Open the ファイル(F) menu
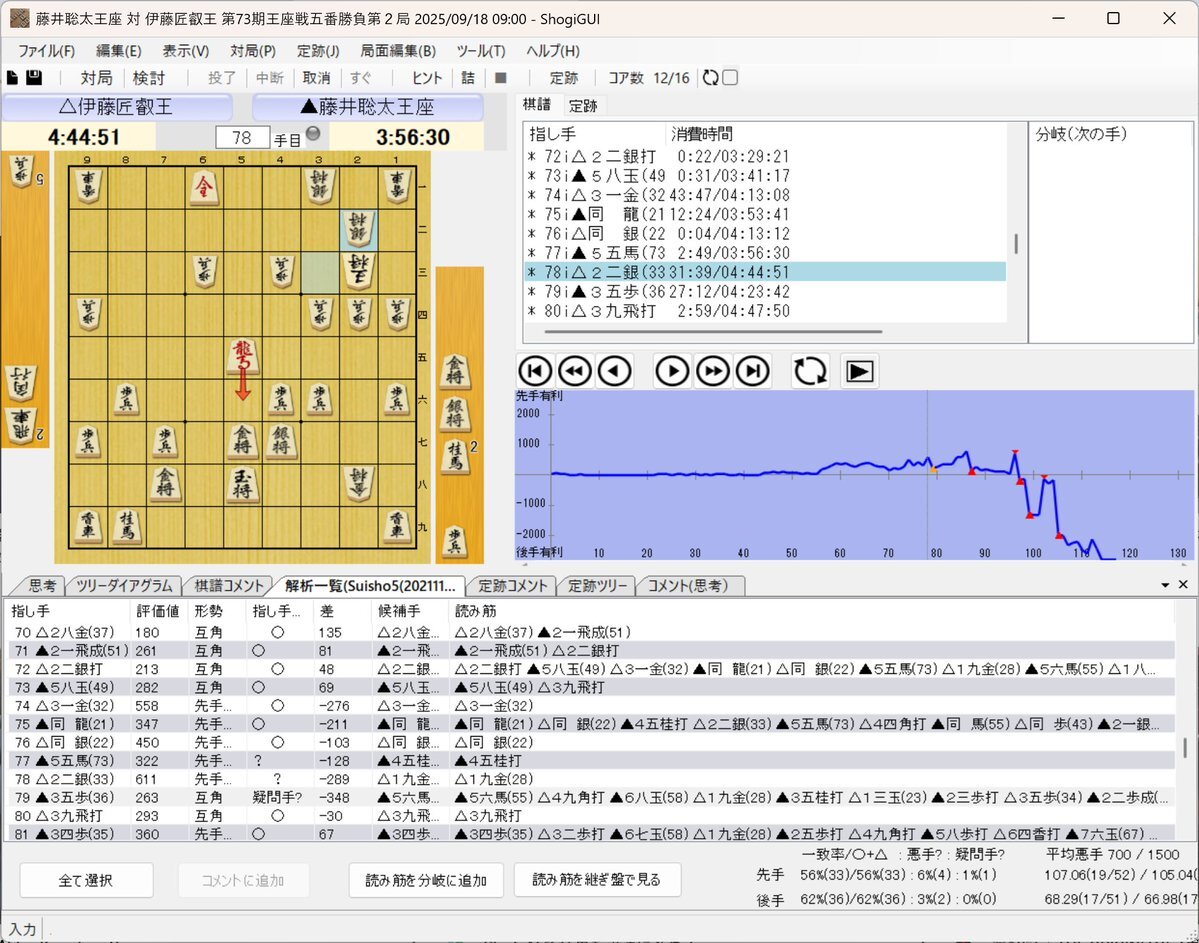The image size is (1199, 943). coord(47,51)
